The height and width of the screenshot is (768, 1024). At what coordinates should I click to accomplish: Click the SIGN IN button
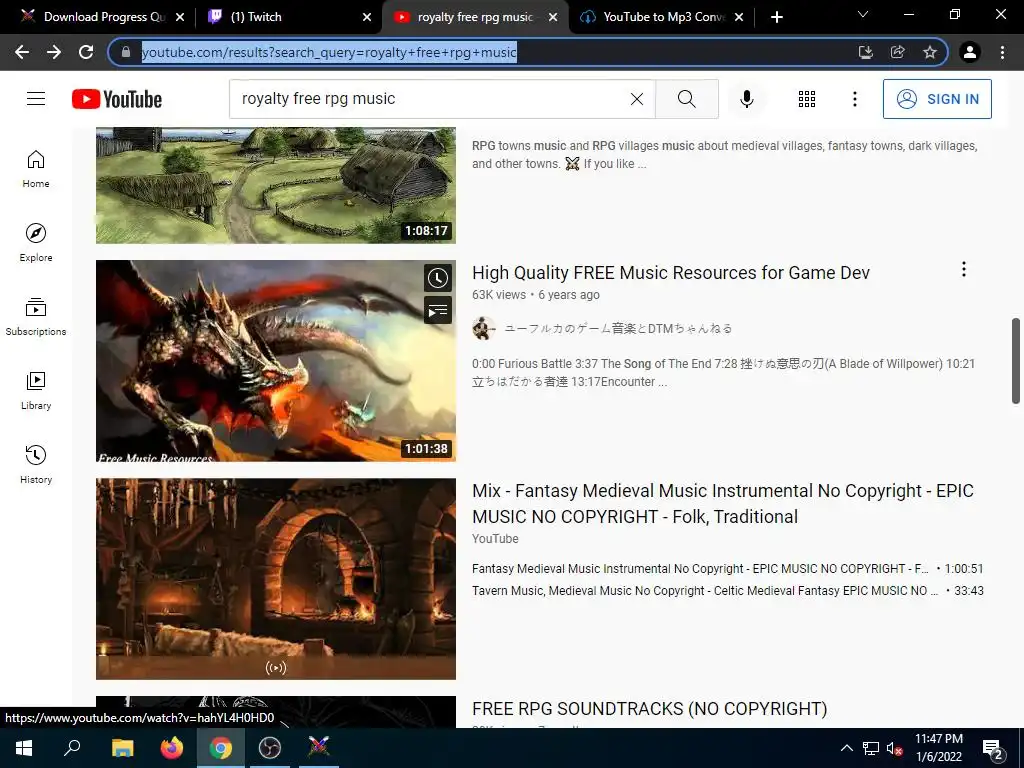tap(936, 99)
